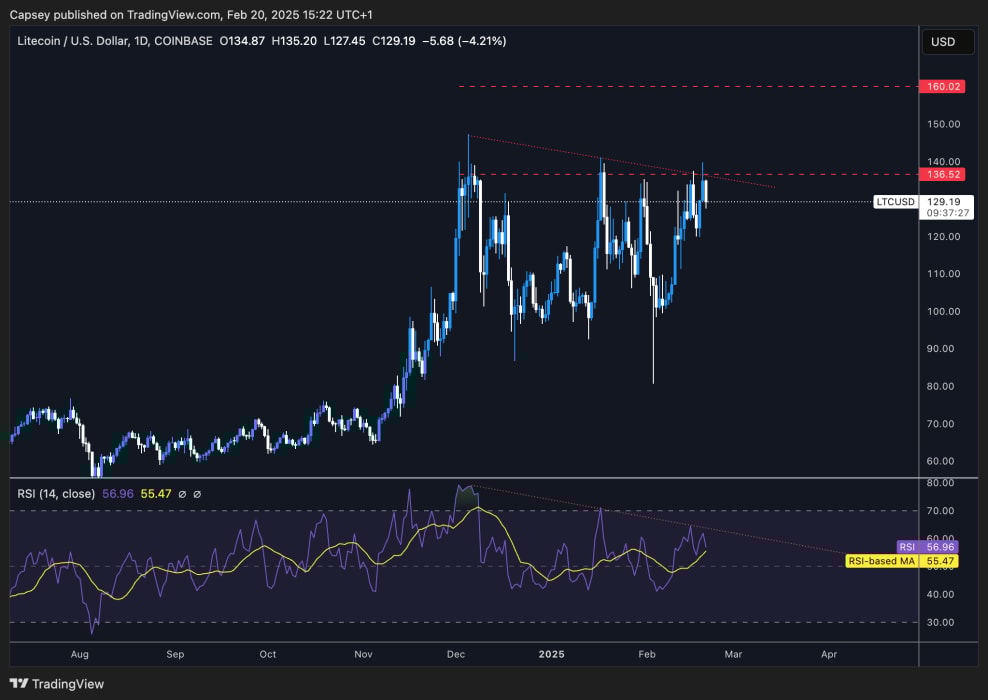The image size is (988, 700).
Task: Click the 2025 marker on the time axis
Action: click(551, 654)
